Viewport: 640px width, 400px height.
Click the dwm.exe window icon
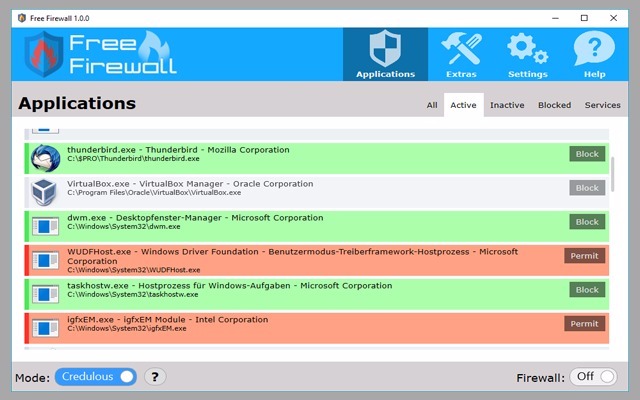(x=45, y=226)
